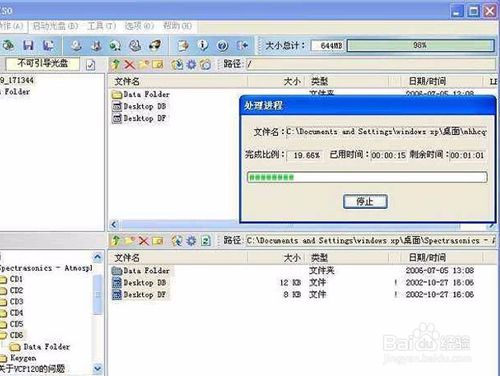Click the 停止 button in the progress dialog
The height and width of the screenshot is (376, 500).
point(365,201)
